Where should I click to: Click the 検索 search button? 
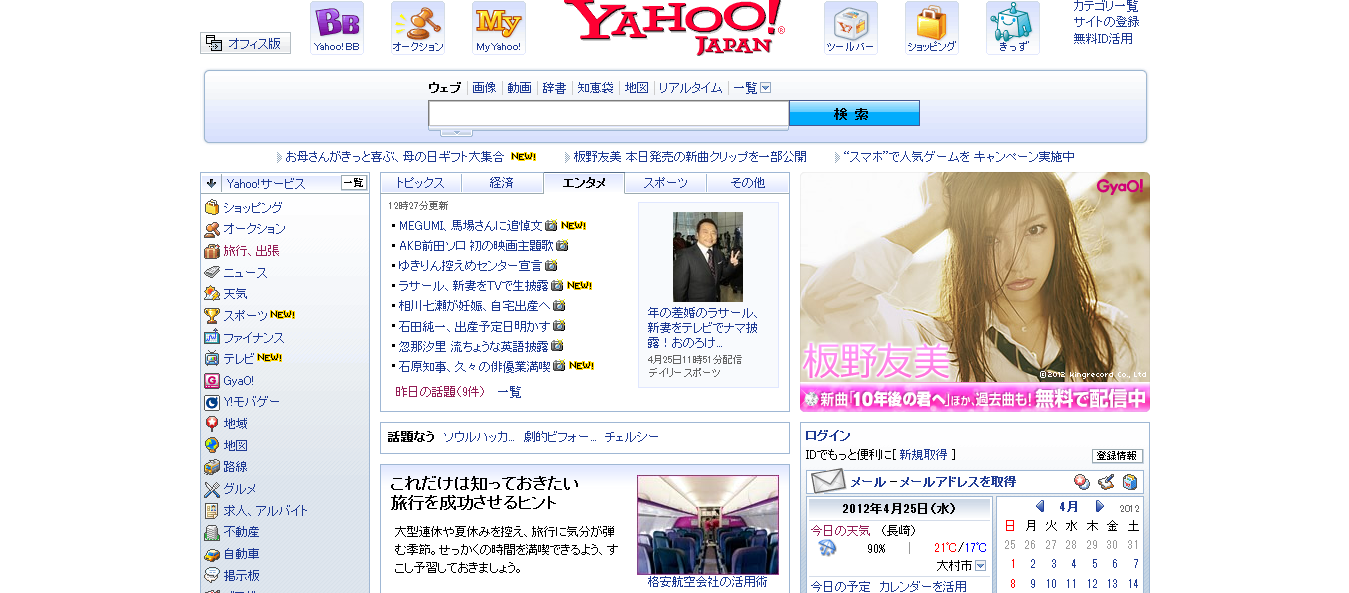click(854, 113)
